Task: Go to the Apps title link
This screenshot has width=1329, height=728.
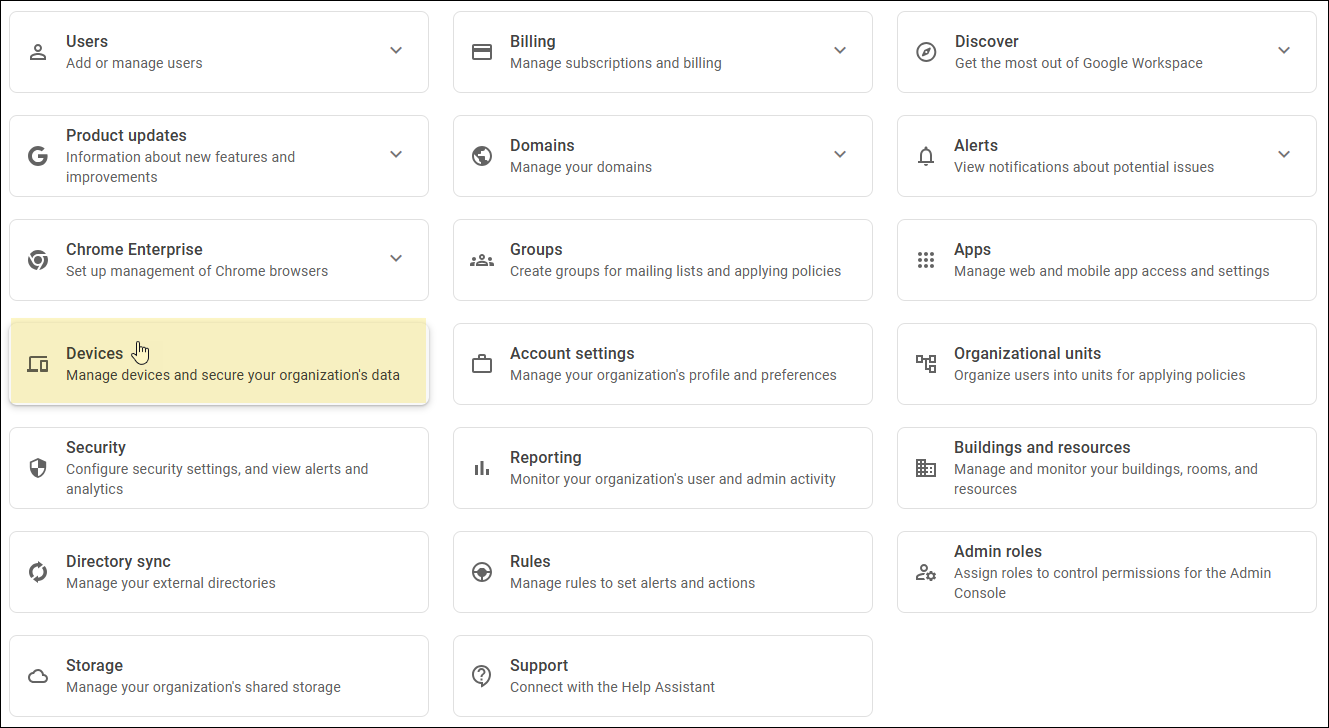Action: (x=973, y=250)
